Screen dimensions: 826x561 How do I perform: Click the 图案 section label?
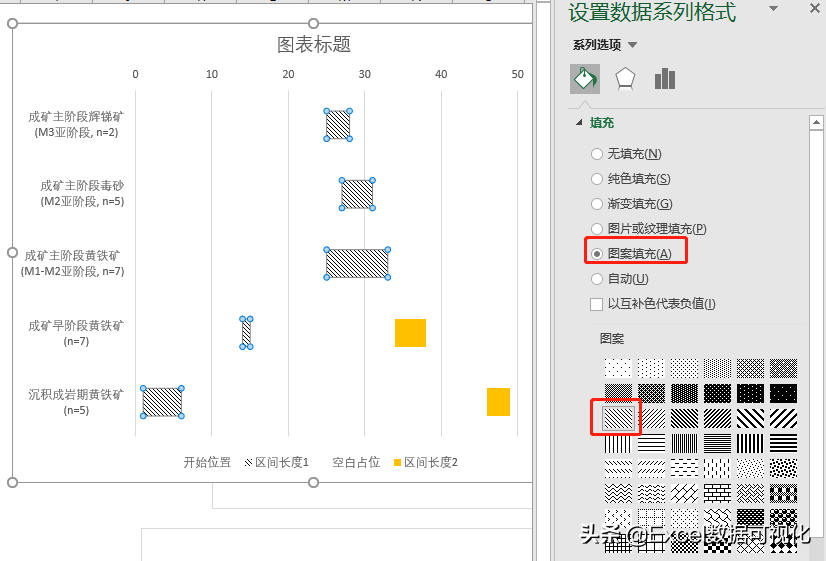point(612,339)
